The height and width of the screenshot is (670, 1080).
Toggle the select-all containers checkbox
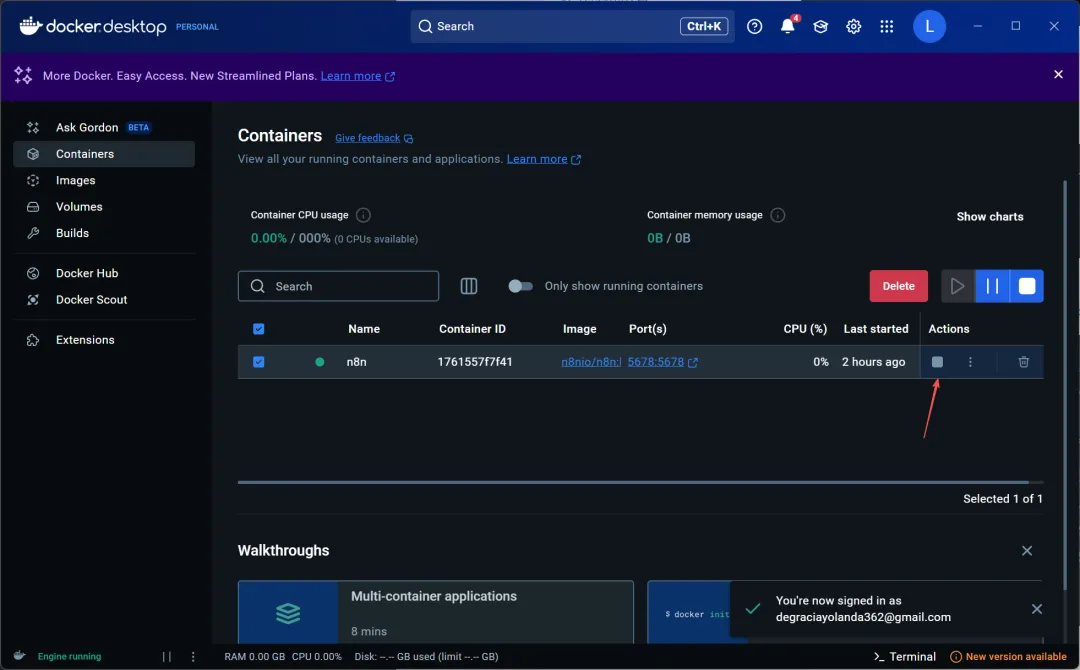click(258, 328)
